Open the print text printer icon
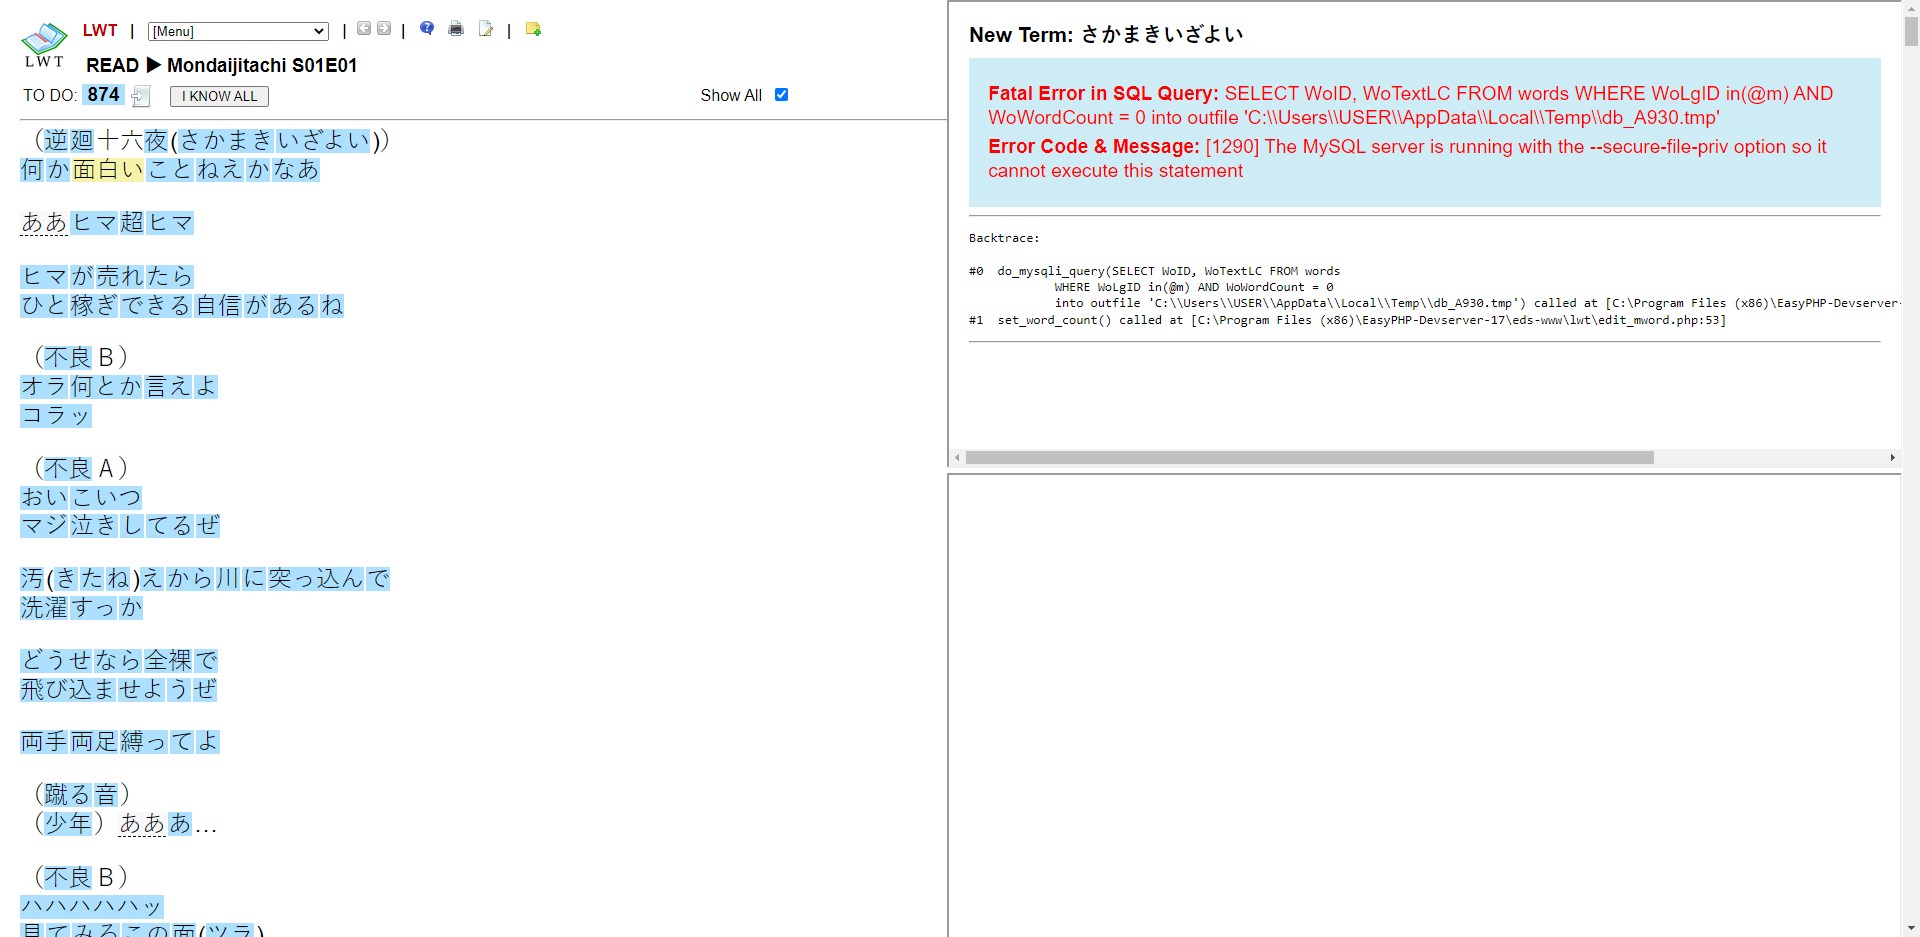1920x937 pixels. click(456, 29)
